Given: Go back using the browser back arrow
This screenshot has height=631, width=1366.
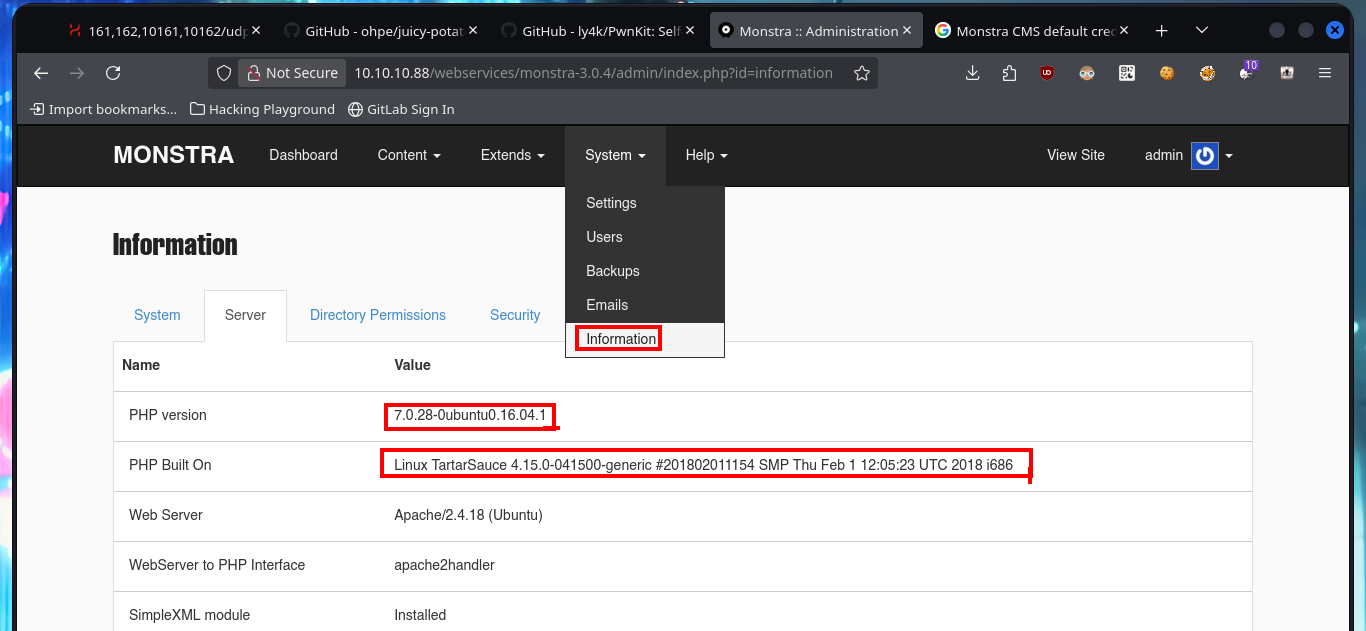Looking at the screenshot, I should pos(41,73).
